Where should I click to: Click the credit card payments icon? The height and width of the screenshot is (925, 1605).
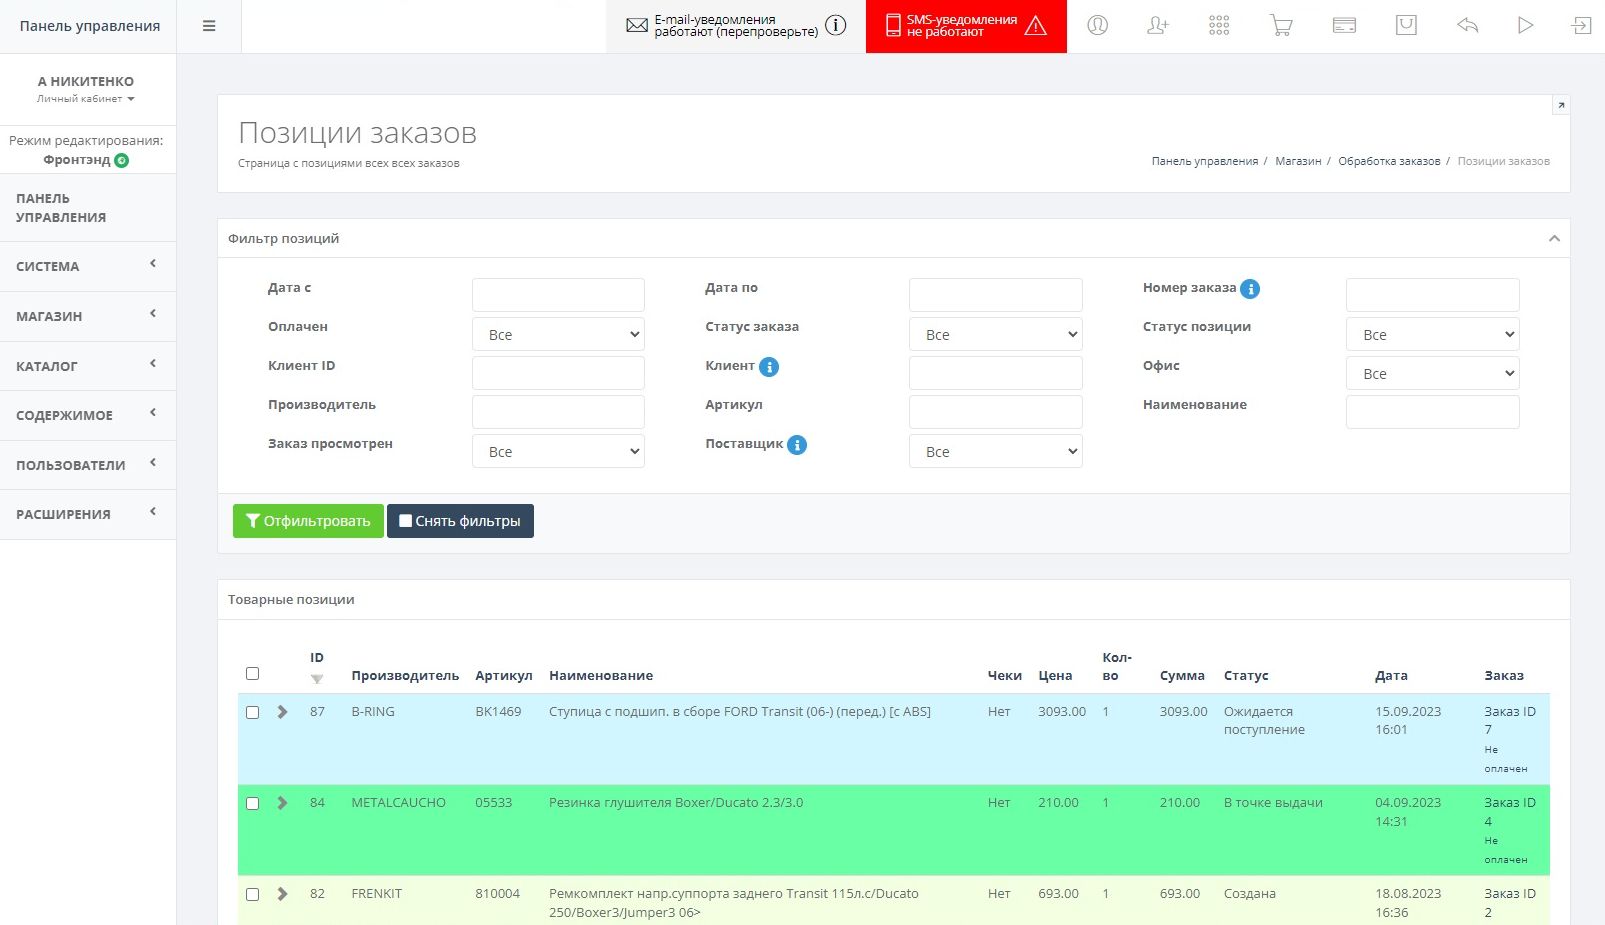coord(1344,26)
